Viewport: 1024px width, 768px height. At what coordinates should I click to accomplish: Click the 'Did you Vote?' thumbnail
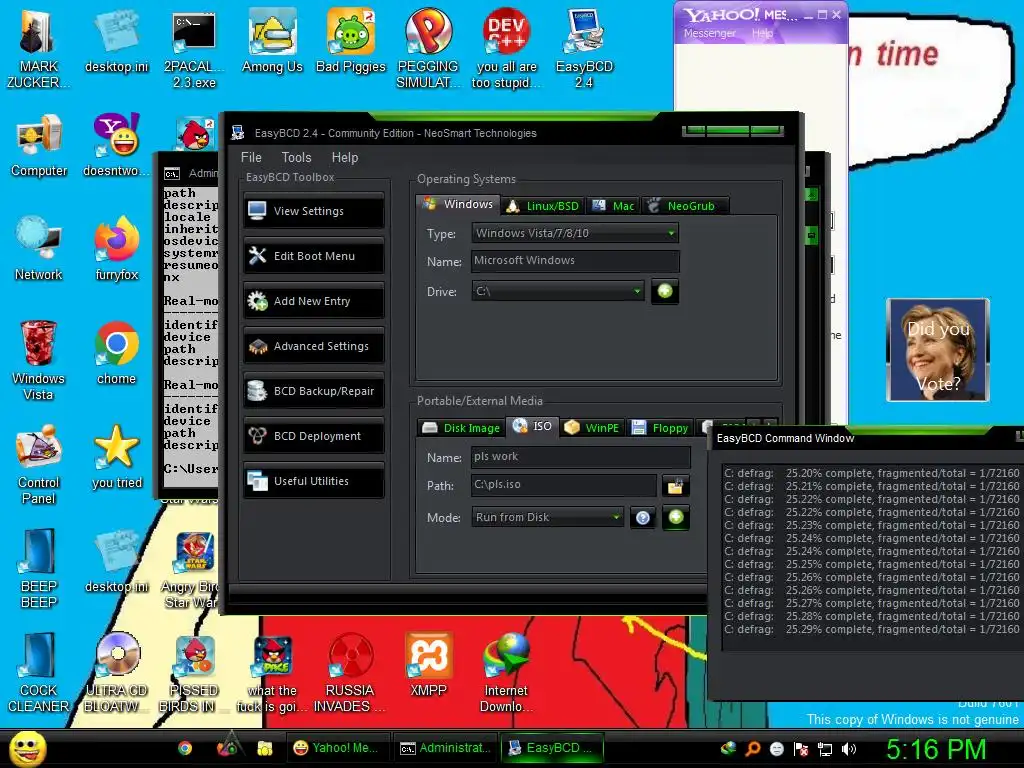click(x=938, y=350)
